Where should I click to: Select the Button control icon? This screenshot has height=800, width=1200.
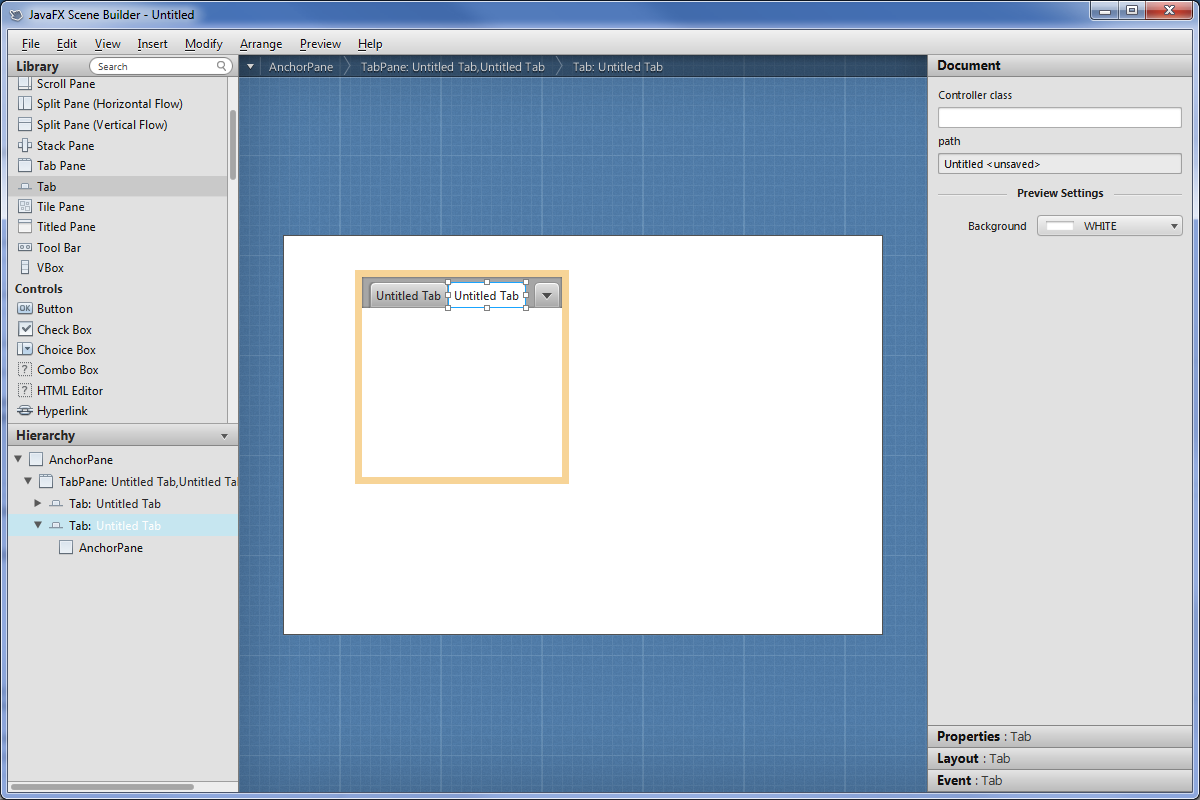25,309
